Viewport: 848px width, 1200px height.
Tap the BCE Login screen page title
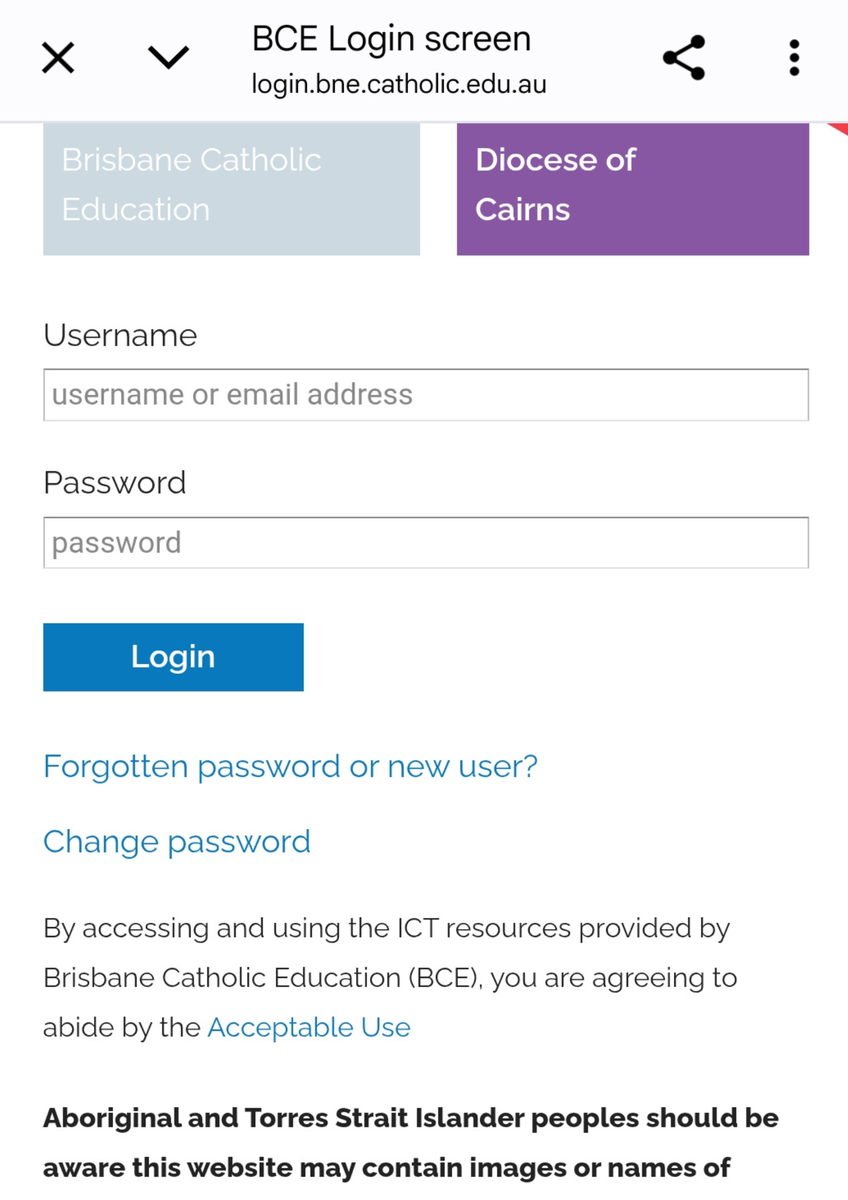tap(391, 39)
